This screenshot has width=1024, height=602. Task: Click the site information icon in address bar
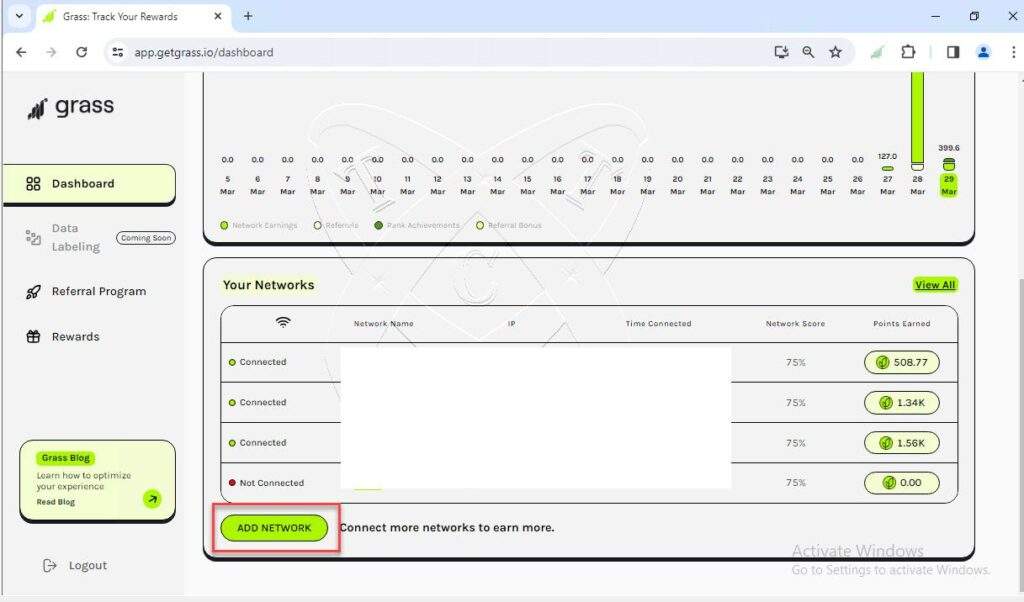pyautogui.click(x=118, y=52)
